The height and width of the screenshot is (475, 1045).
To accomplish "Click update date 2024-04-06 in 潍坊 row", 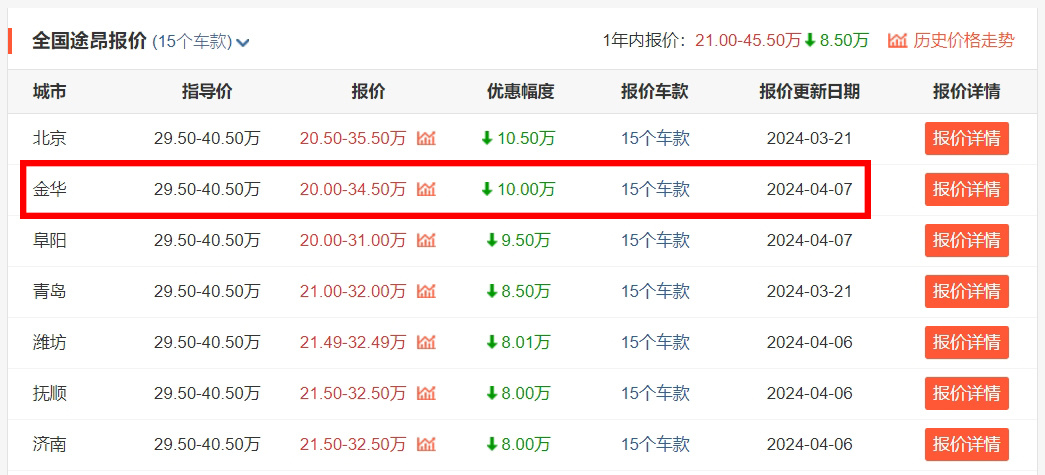I will 809,342.
